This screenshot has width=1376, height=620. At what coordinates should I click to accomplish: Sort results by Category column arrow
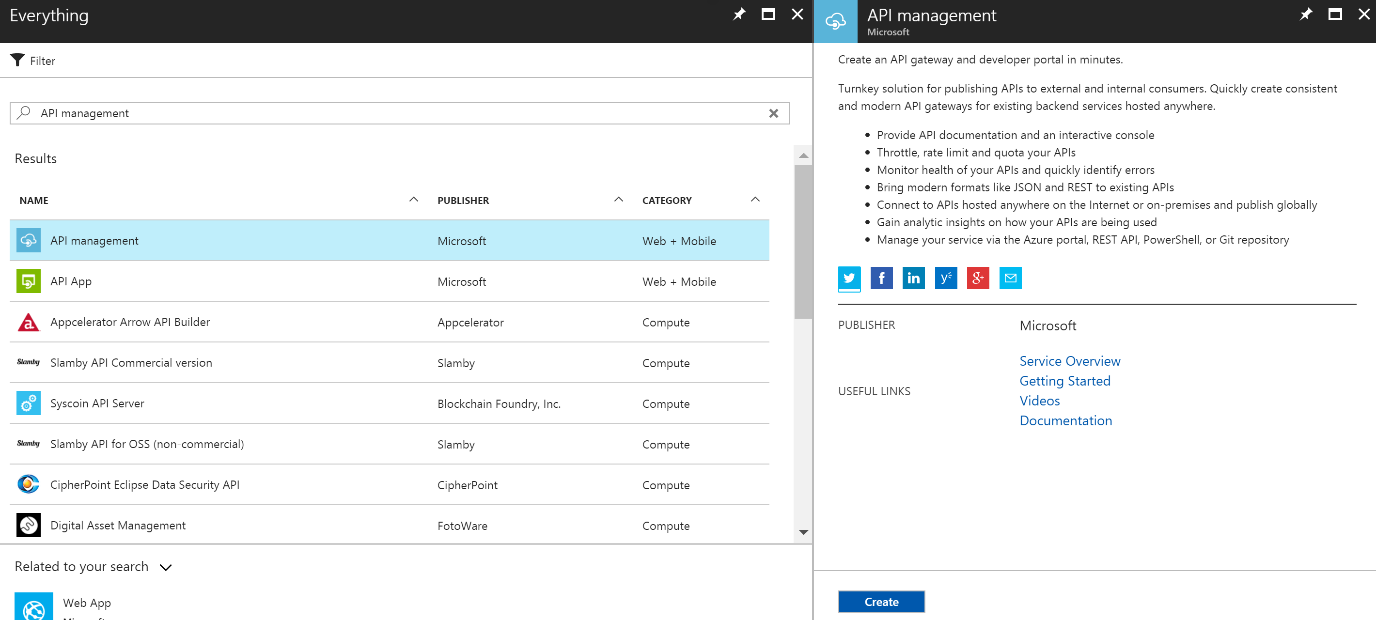(755, 200)
